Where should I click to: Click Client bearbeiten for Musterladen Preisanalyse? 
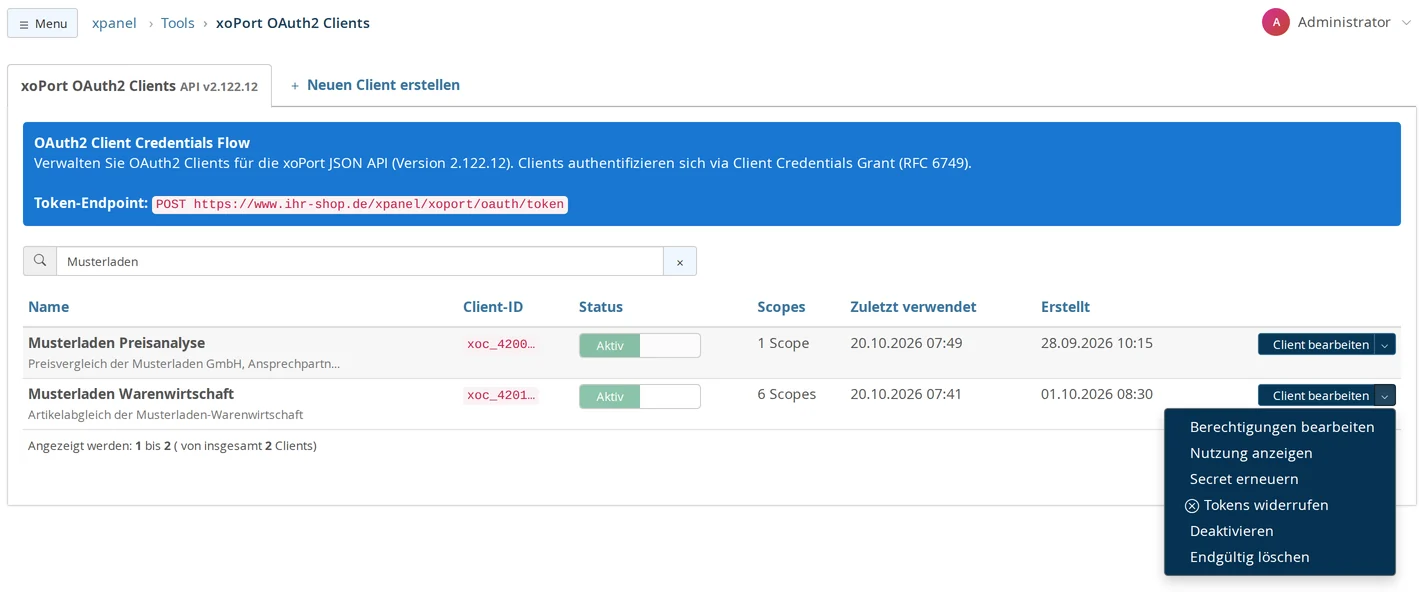(1316, 344)
